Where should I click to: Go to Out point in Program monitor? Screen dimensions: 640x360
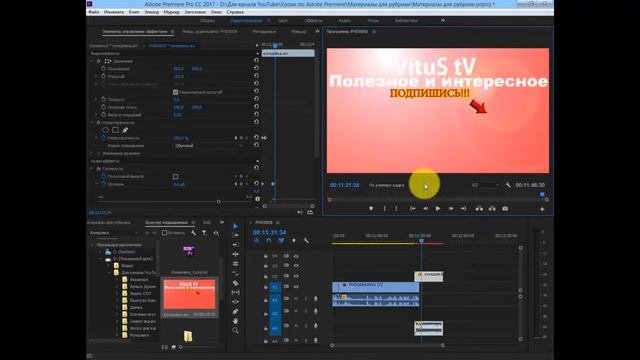coord(463,209)
